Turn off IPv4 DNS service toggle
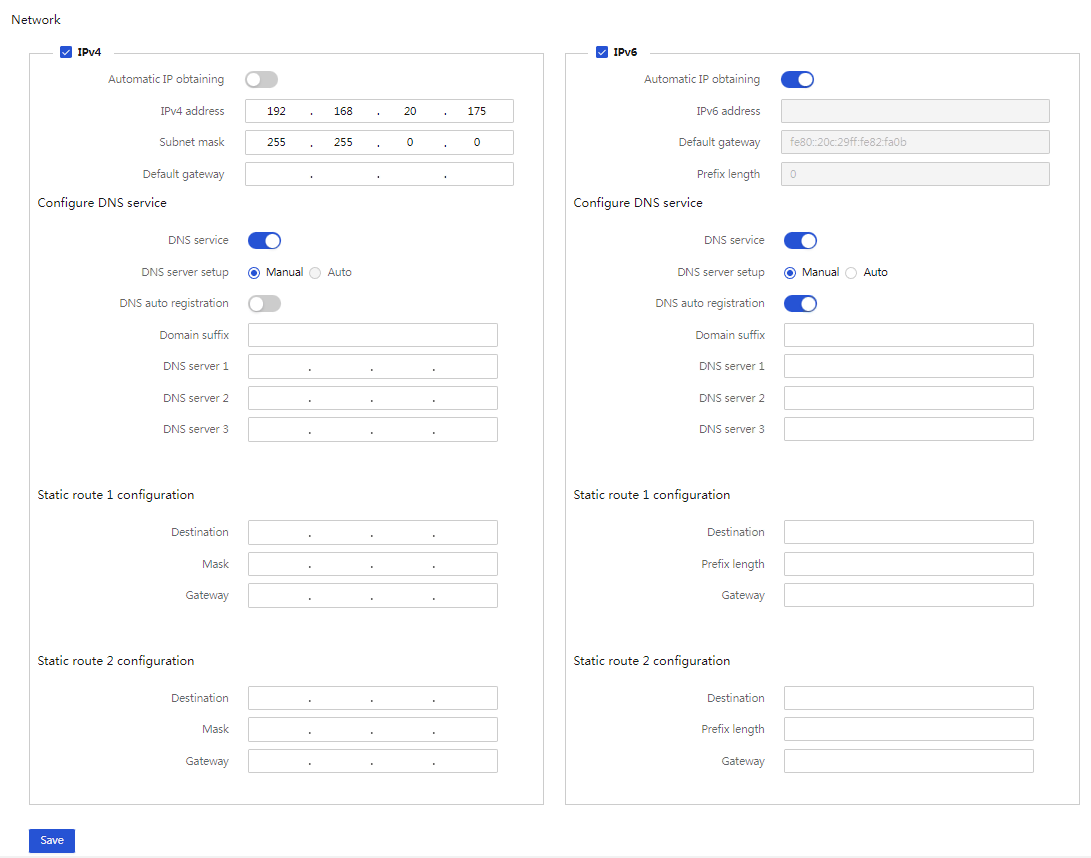This screenshot has width=1091, height=858. pos(264,241)
